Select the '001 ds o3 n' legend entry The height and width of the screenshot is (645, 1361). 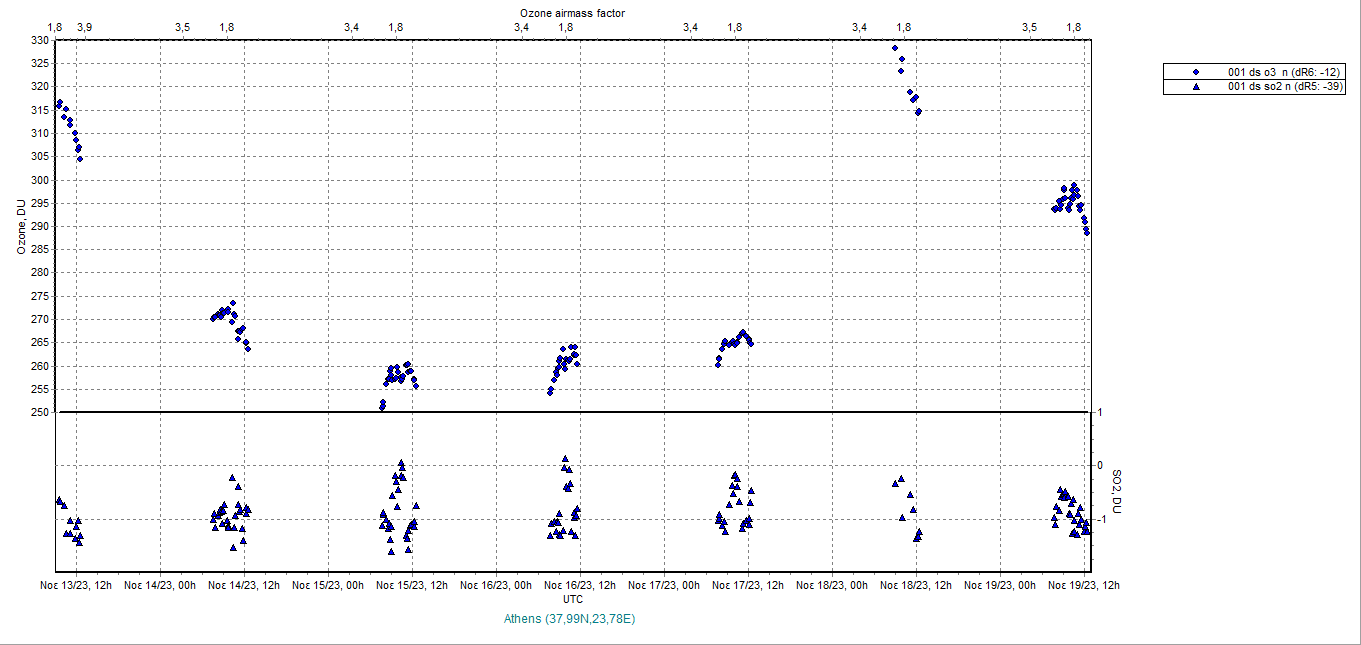(x=1277, y=72)
